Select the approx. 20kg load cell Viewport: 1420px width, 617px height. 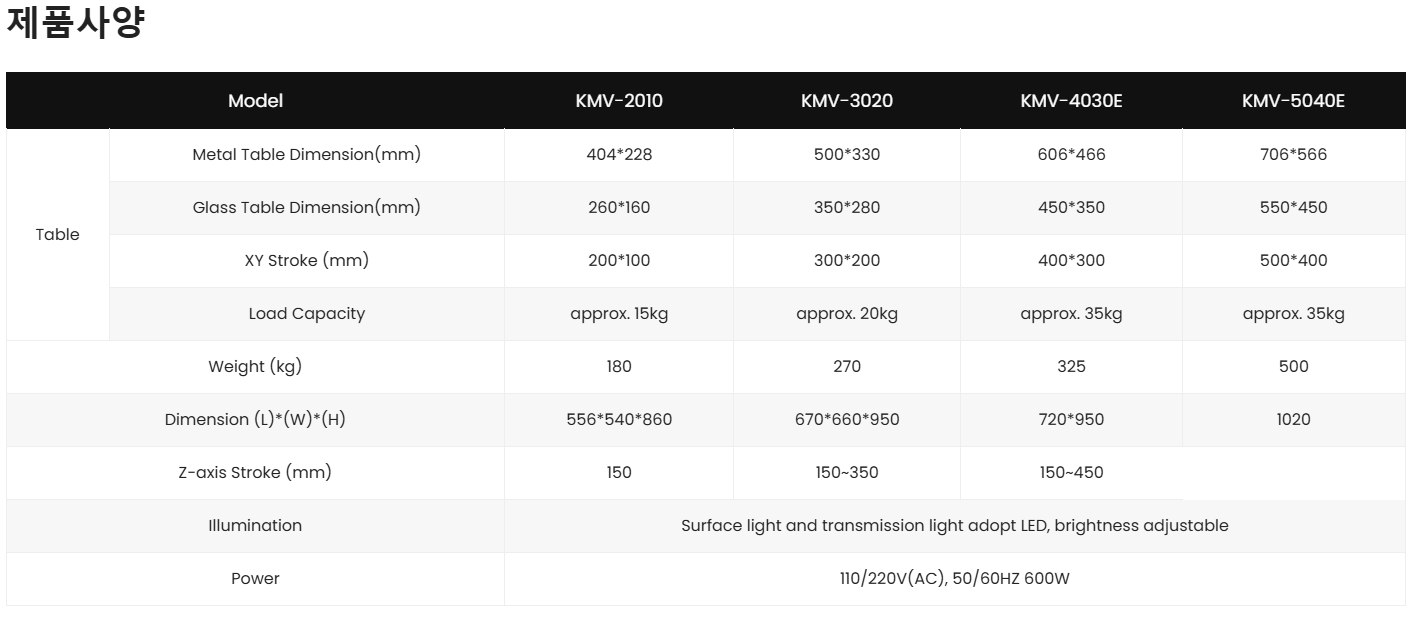click(x=847, y=314)
